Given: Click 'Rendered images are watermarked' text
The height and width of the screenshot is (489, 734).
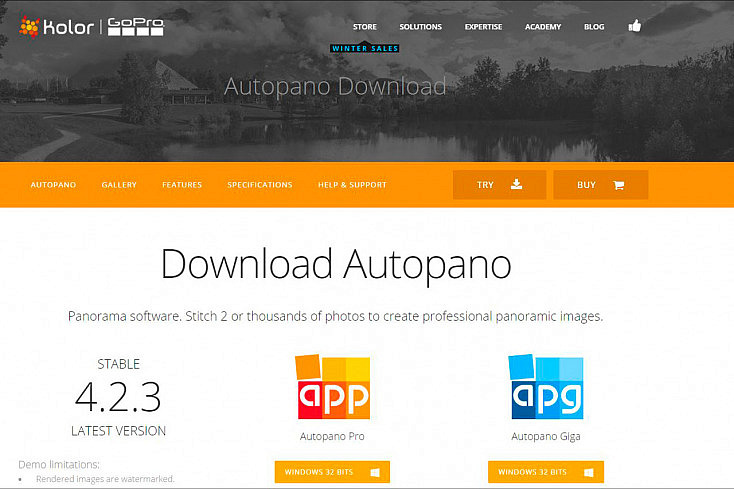Looking at the screenshot, I should (x=105, y=479).
